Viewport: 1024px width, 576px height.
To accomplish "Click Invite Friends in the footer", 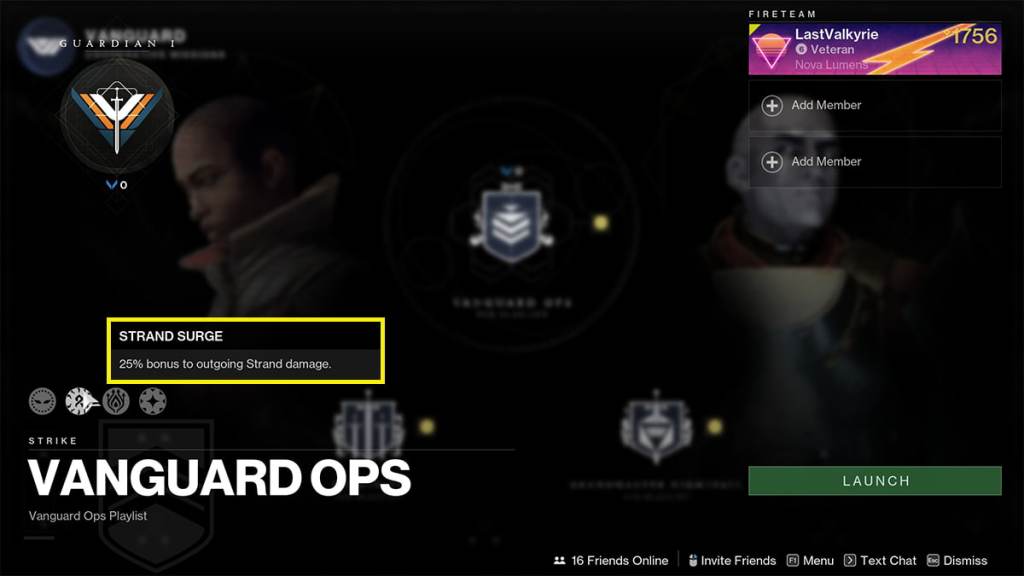I will (732, 560).
